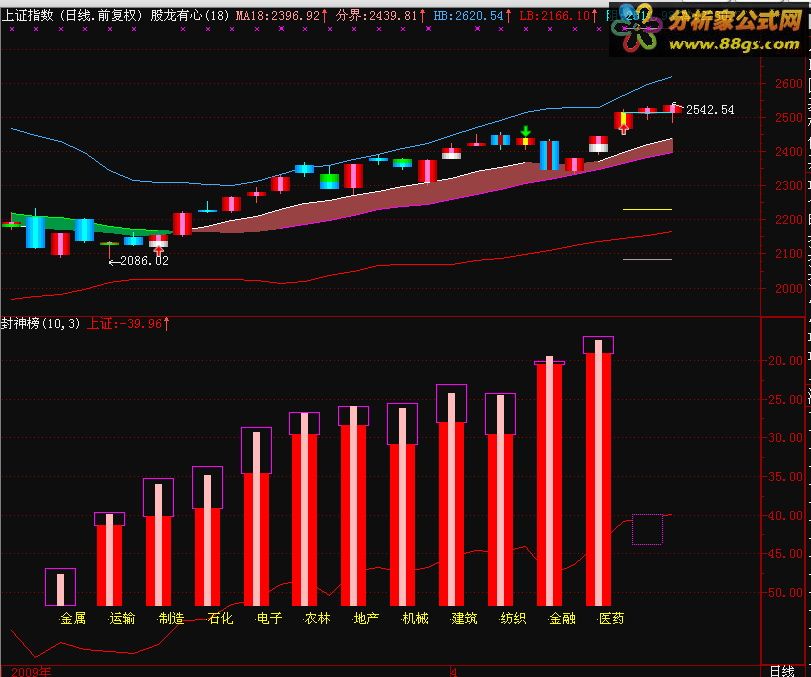Click the 制造 sector label
The image size is (811, 677).
pos(171,619)
